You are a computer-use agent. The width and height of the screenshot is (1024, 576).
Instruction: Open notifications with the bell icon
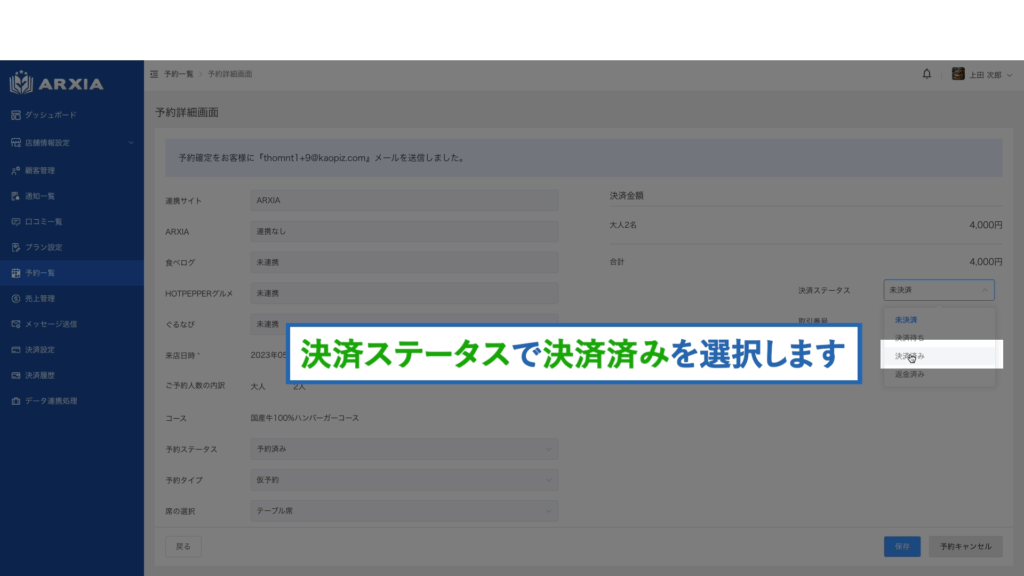coord(926,74)
